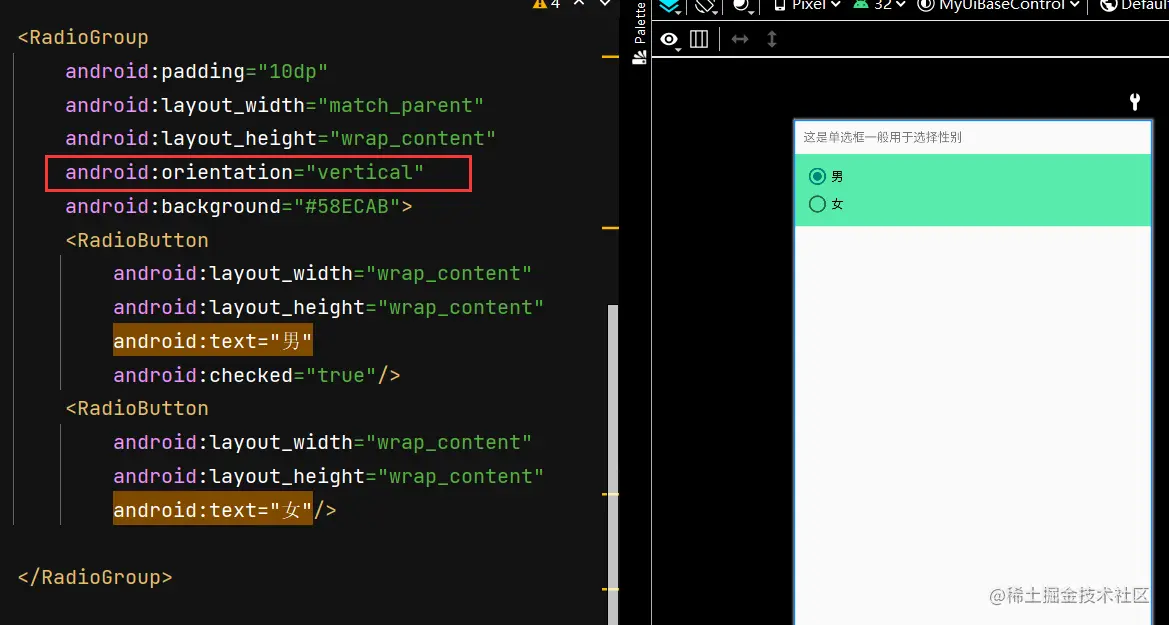Open the View Options eye menu
This screenshot has width=1169, height=625.
(669, 40)
